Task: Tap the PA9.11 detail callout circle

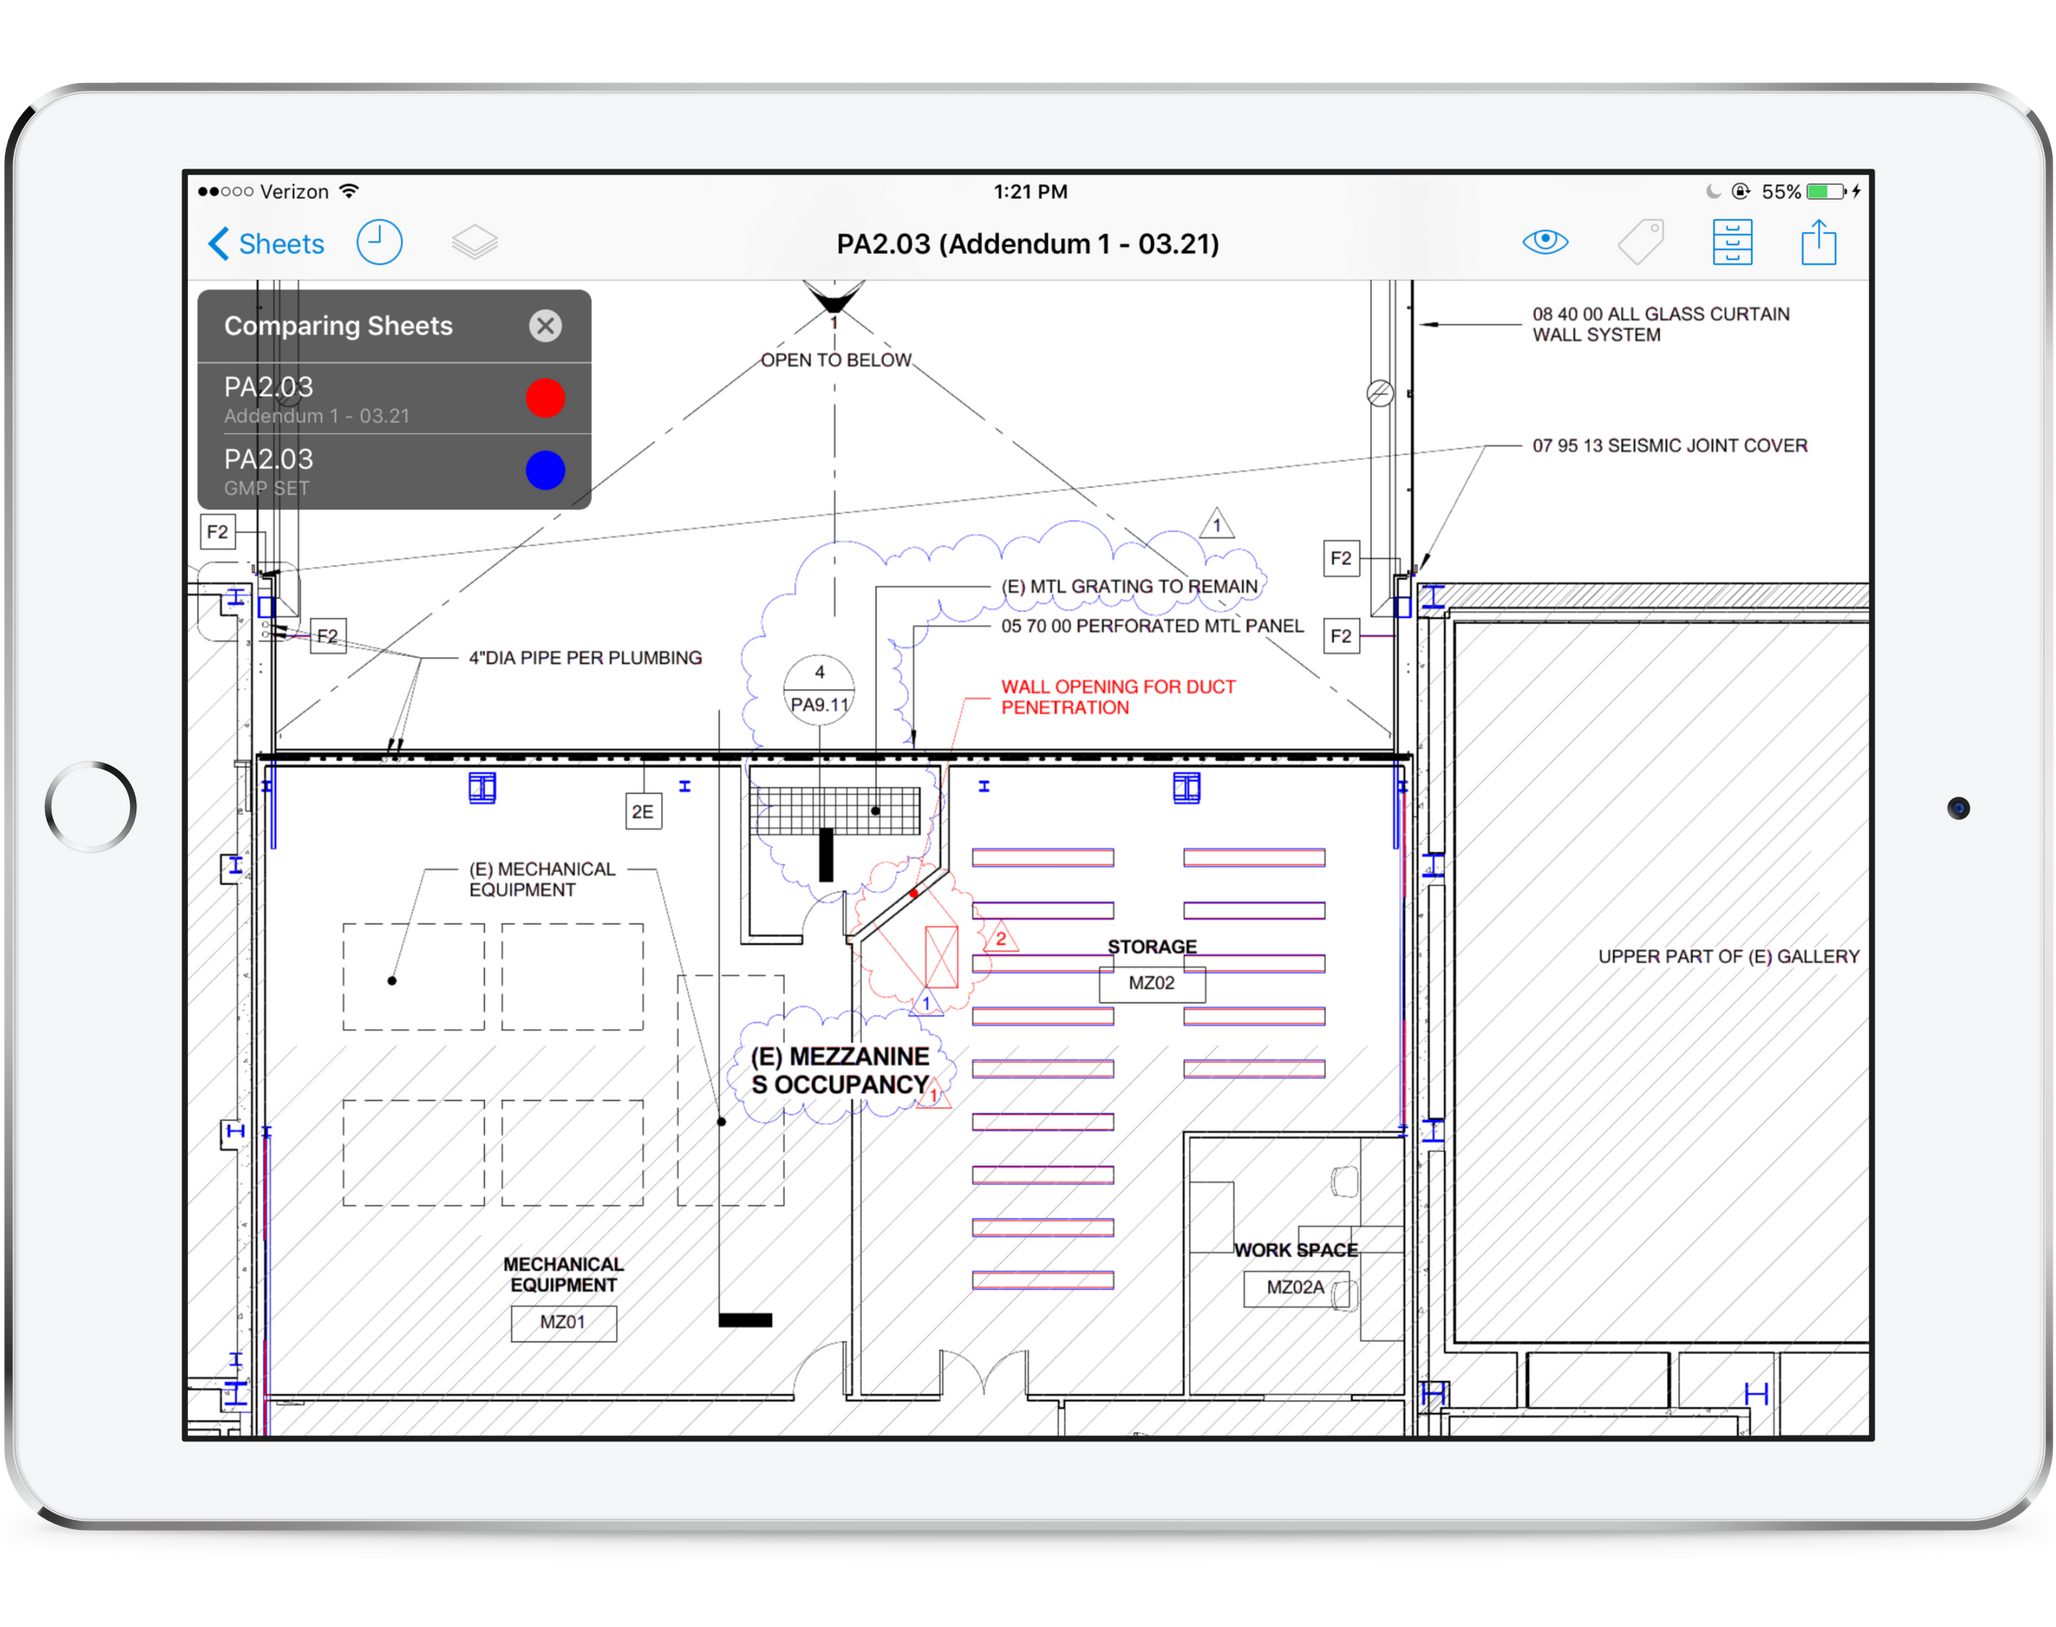Action: point(819,689)
